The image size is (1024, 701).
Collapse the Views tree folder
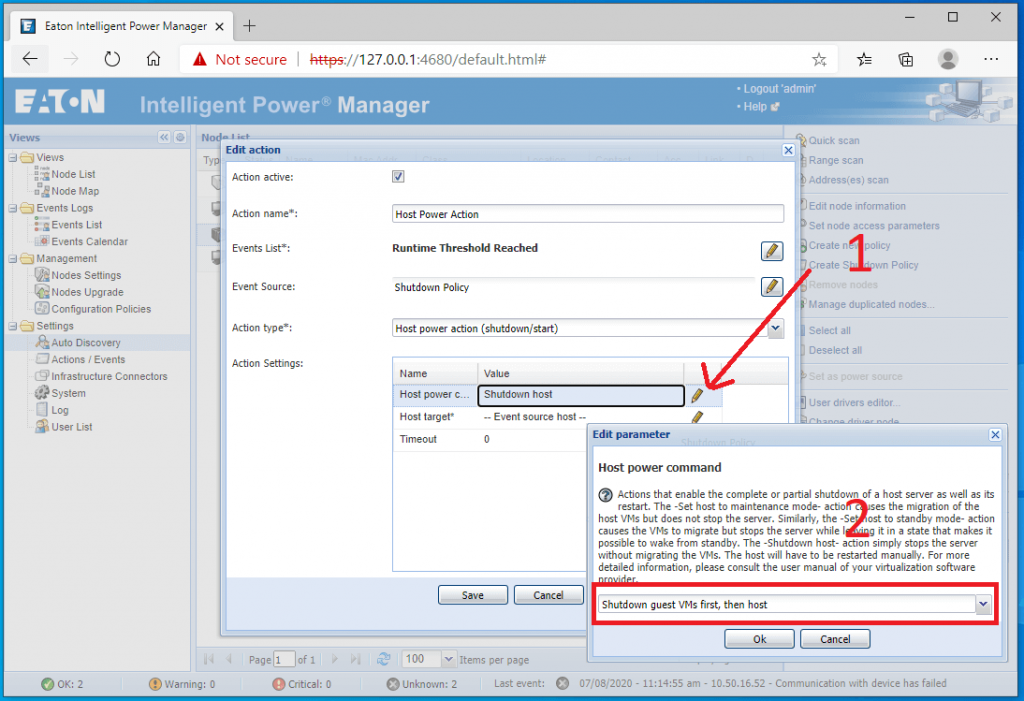click(x=12, y=157)
